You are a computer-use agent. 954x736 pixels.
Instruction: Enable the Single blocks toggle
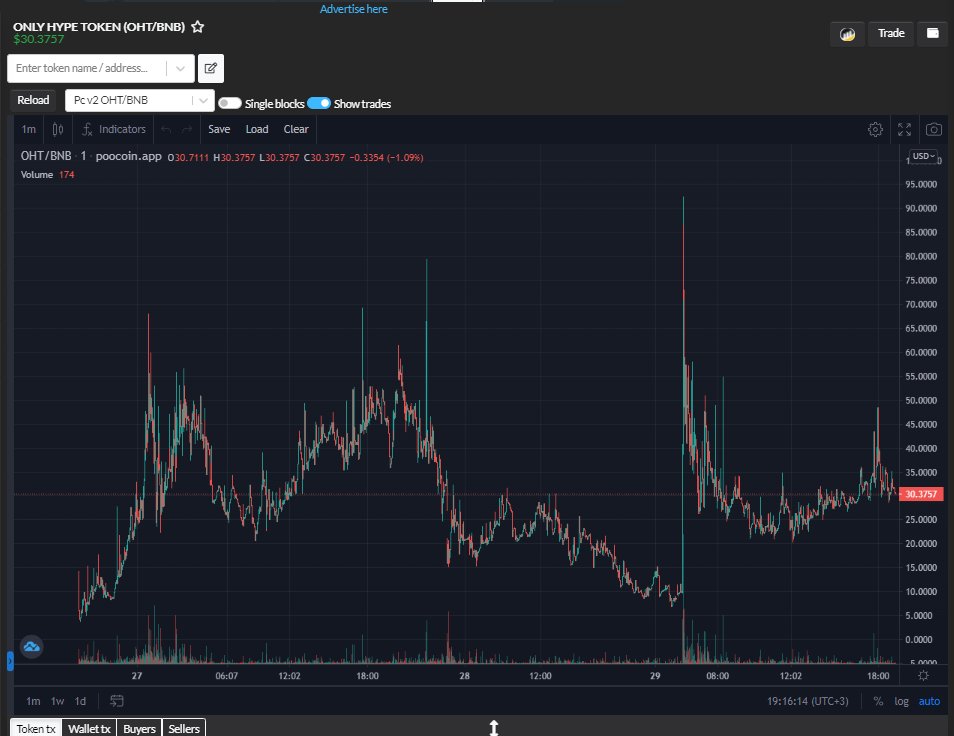click(229, 103)
